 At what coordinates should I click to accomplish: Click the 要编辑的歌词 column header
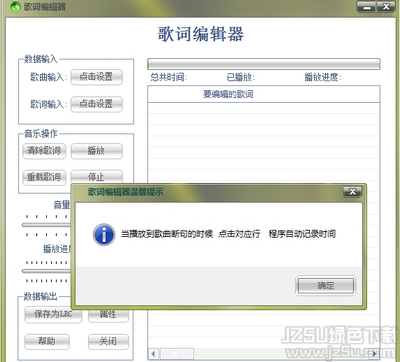pos(263,94)
